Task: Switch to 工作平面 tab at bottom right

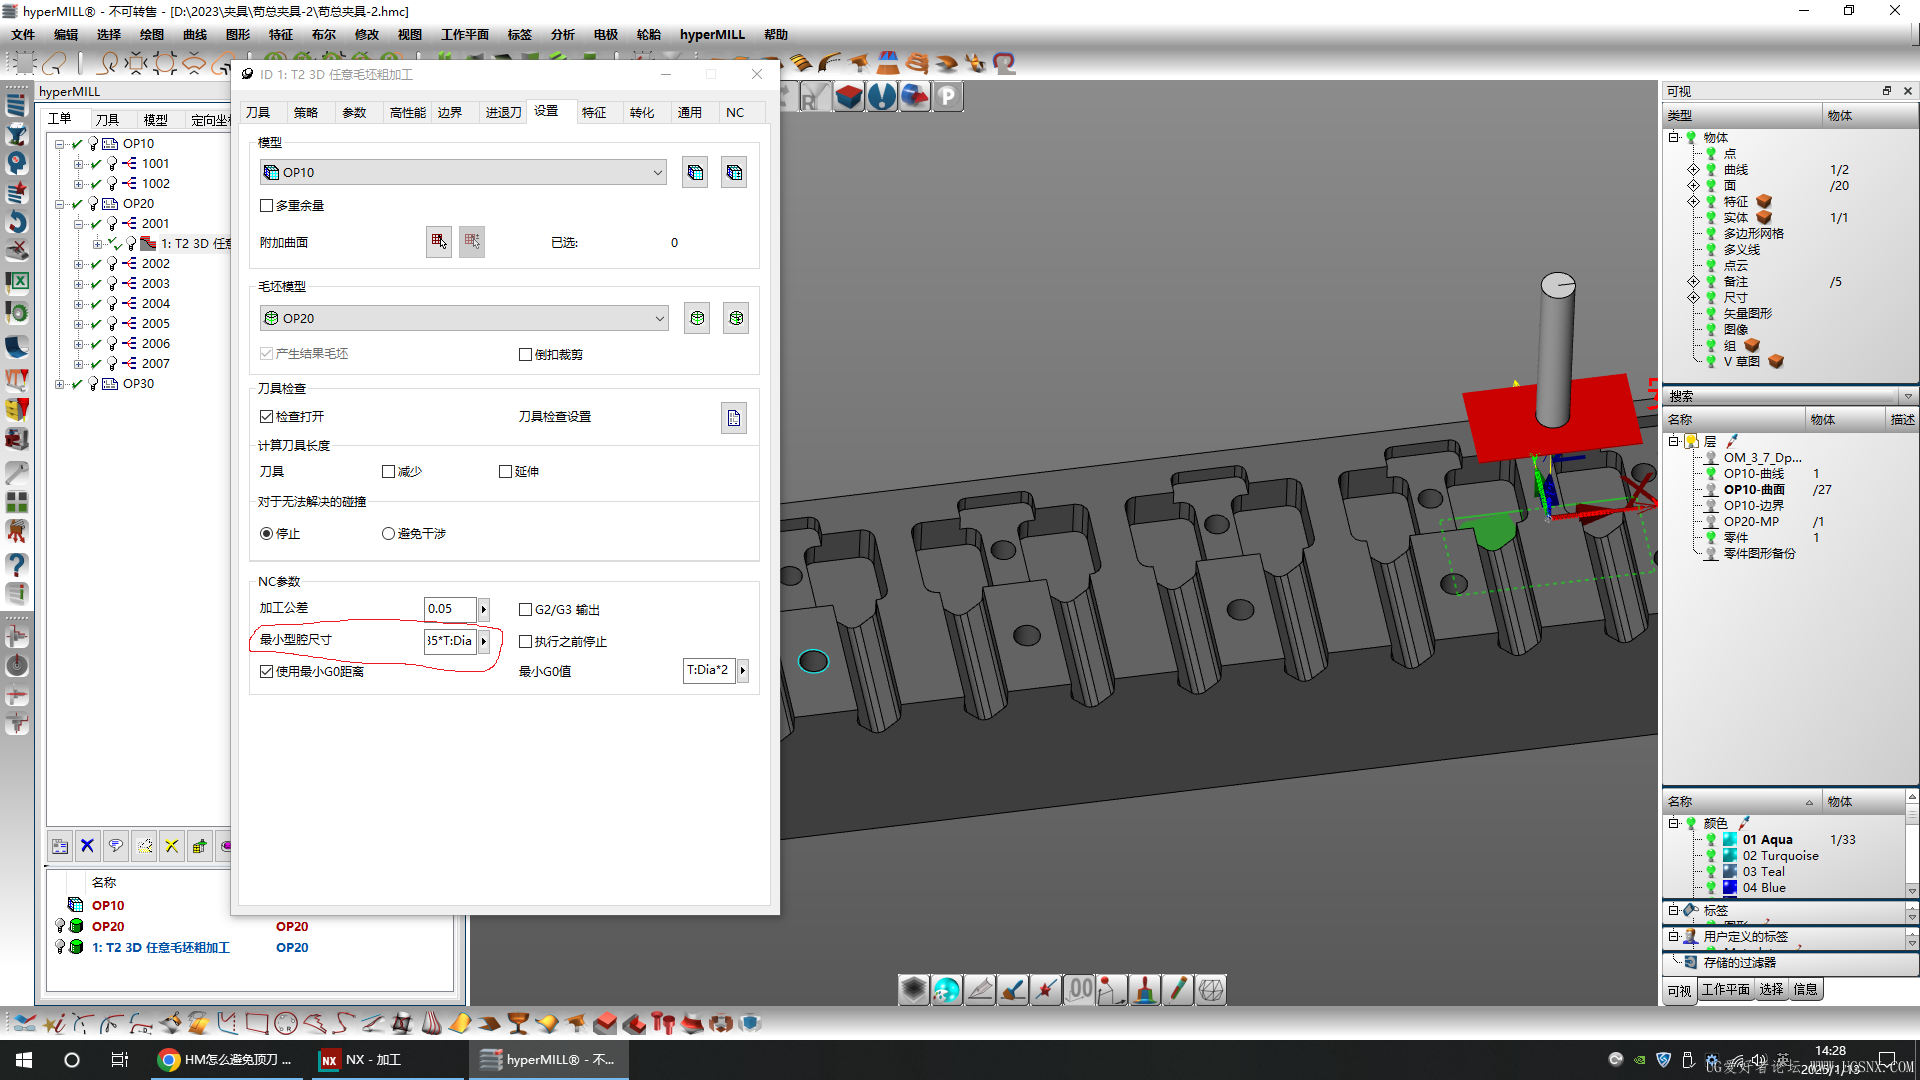Action: [1725, 990]
